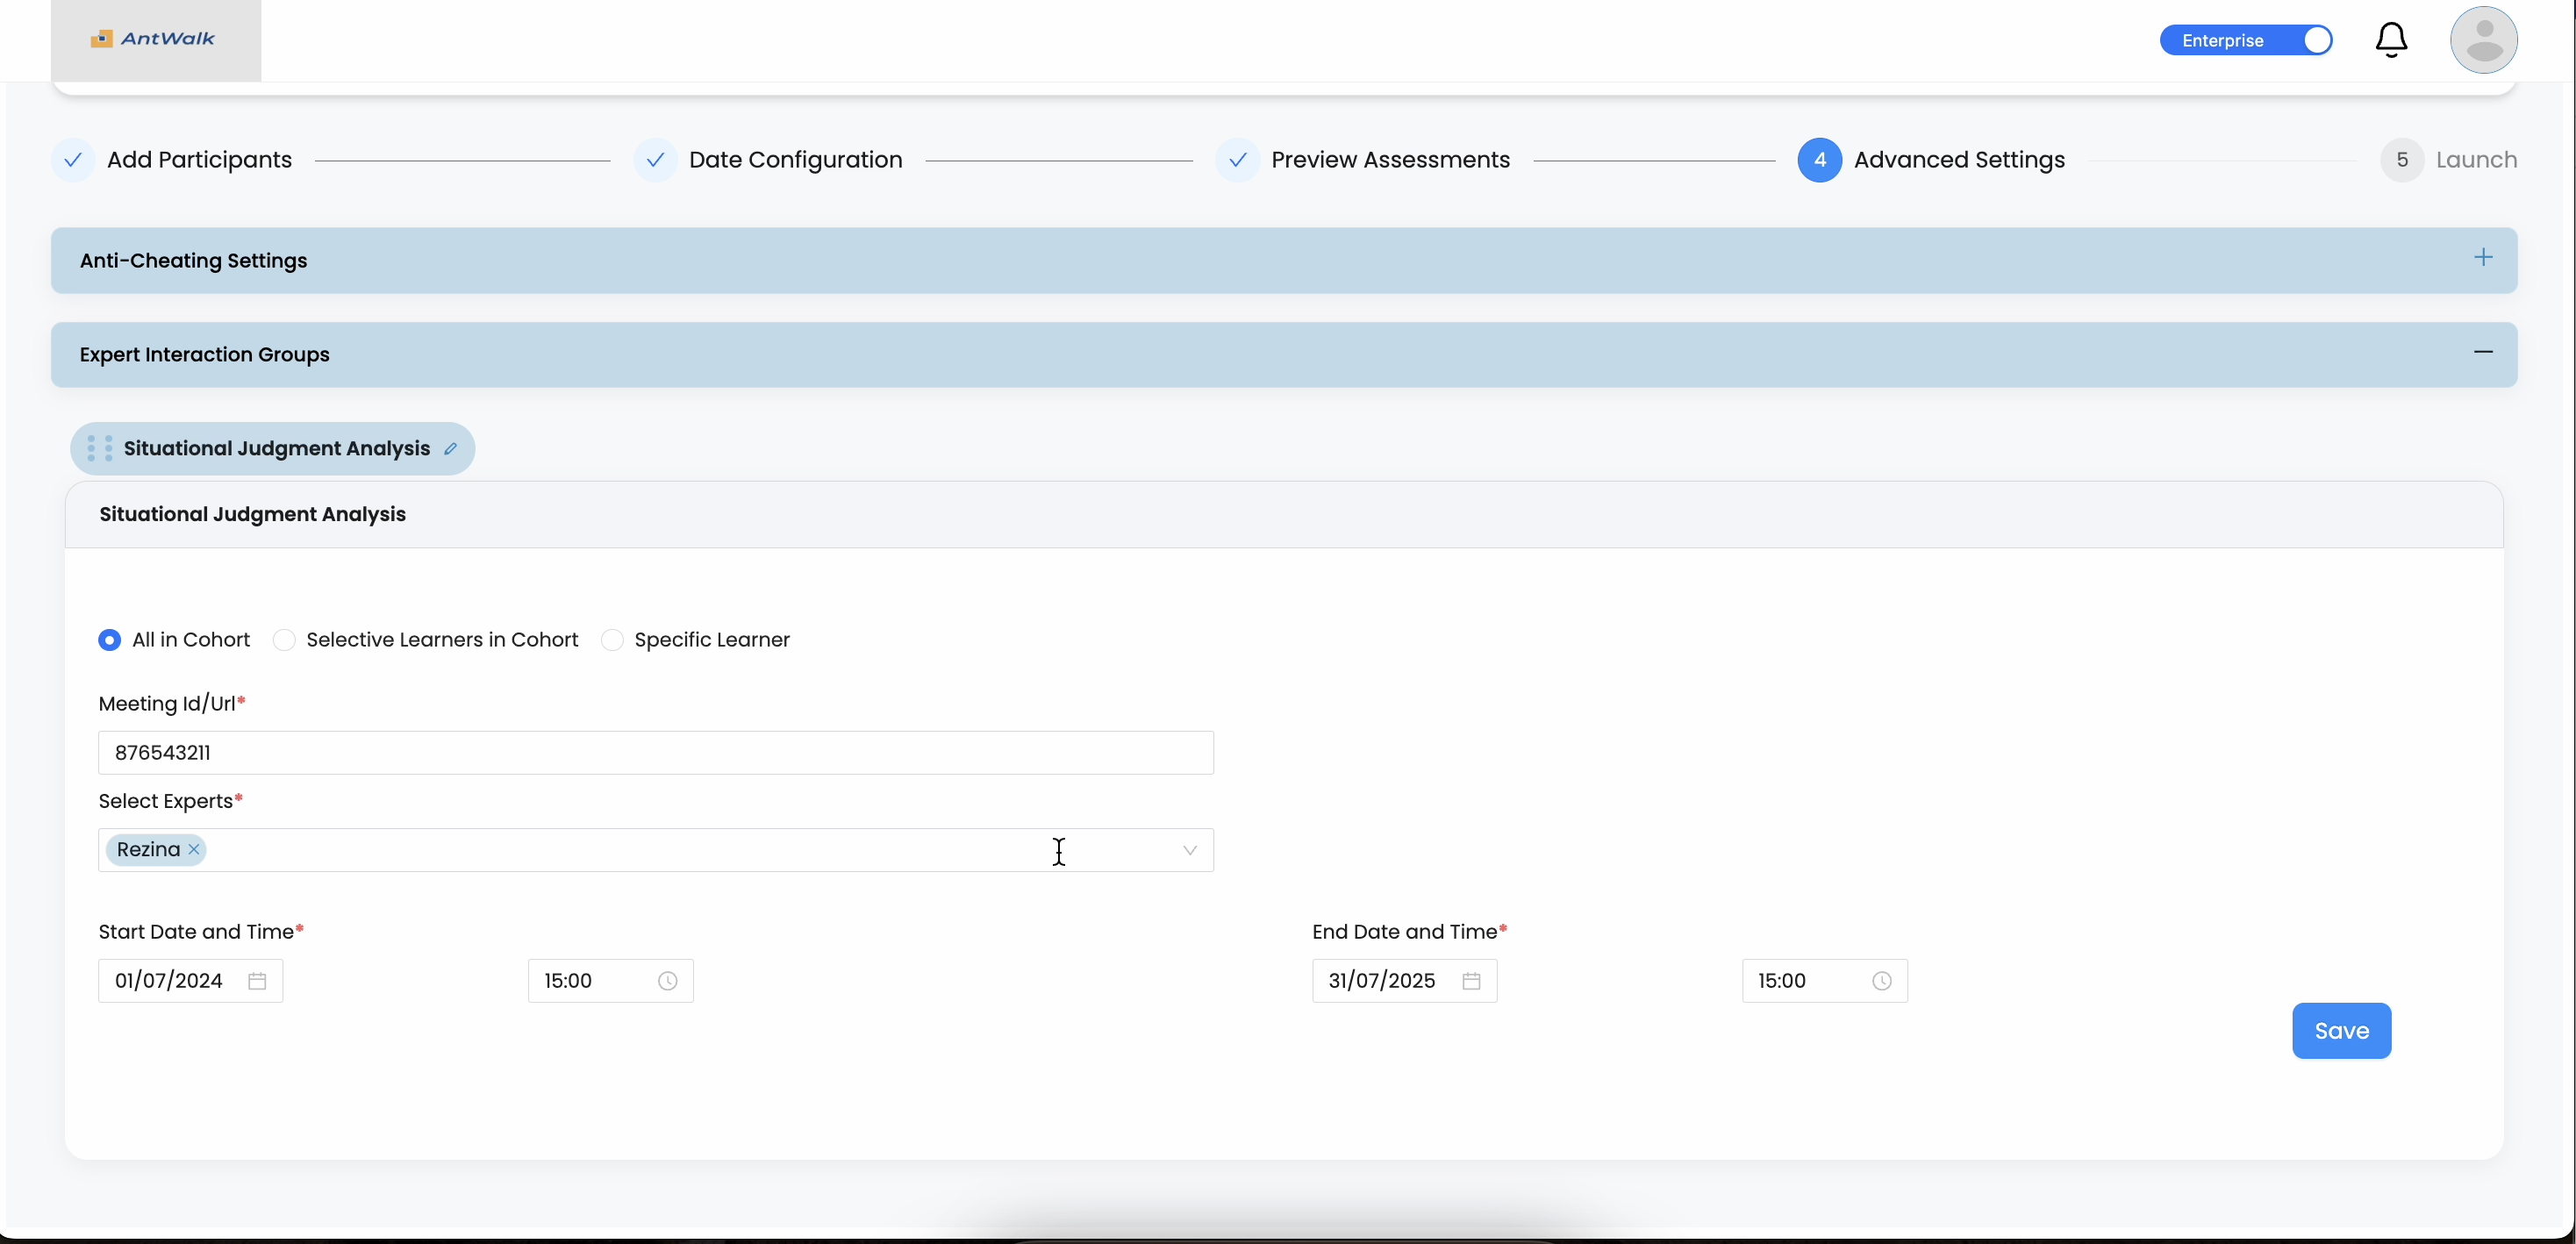This screenshot has width=2576, height=1244.
Task: Click the Save button
Action: click(x=2341, y=1031)
